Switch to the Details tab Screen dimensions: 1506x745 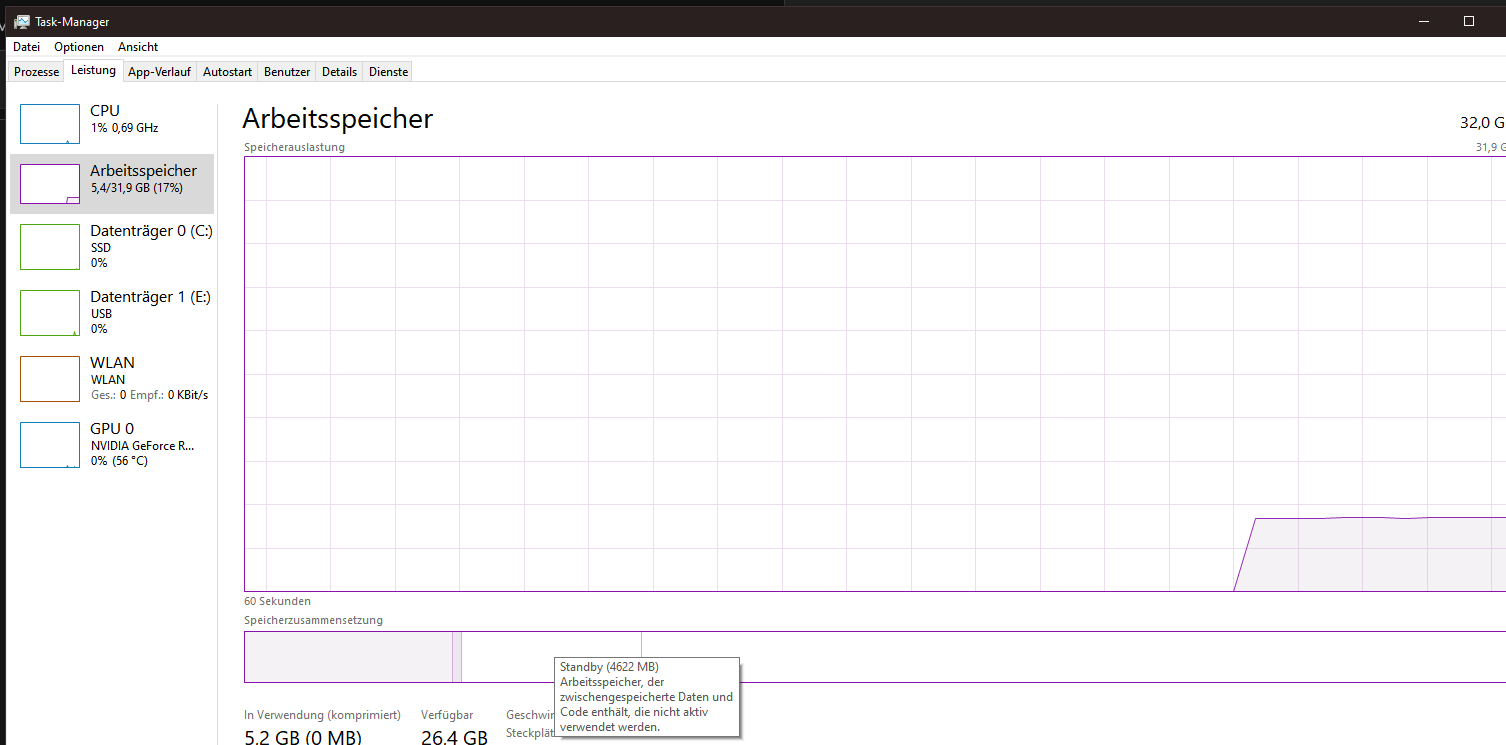339,71
